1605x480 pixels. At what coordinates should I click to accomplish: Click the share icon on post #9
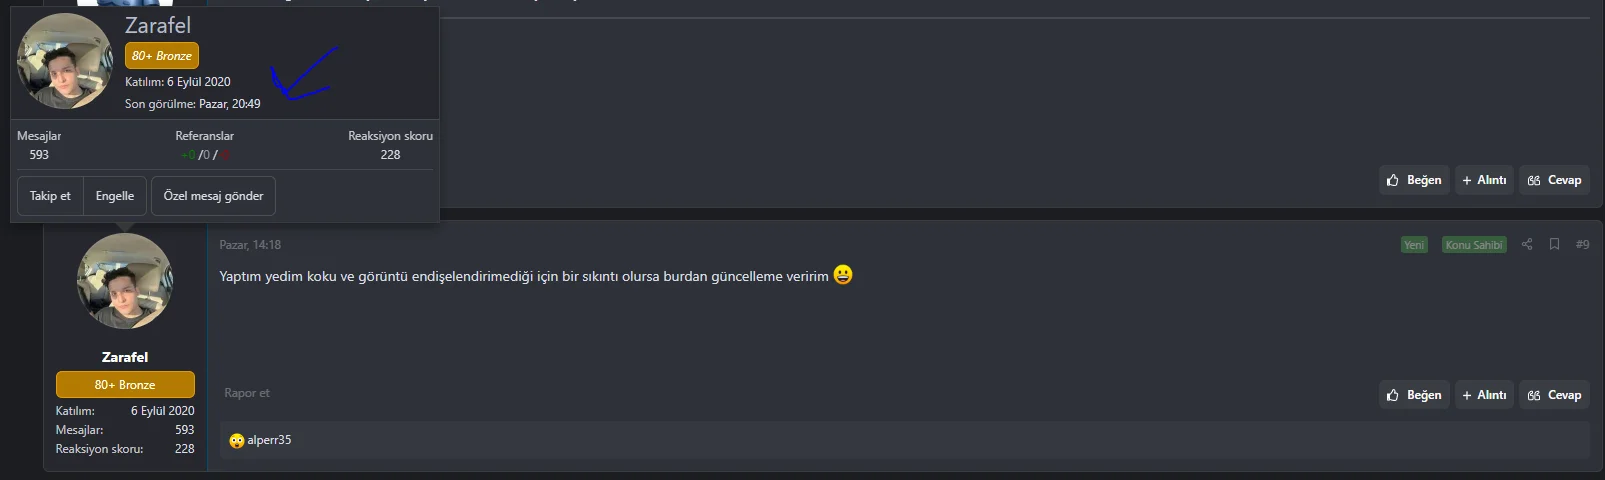tap(1527, 244)
